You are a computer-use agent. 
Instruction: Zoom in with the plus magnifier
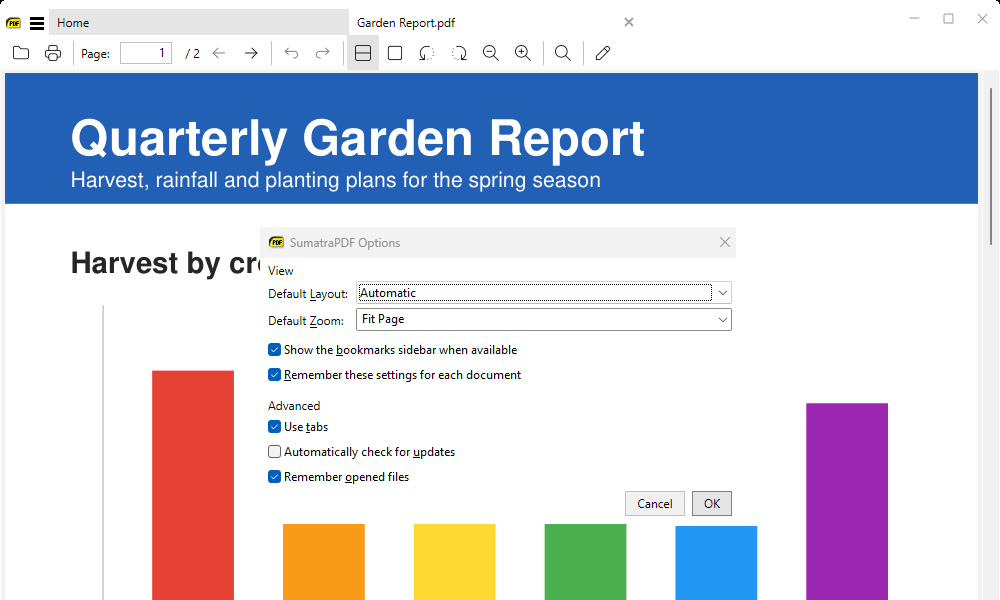coord(522,53)
